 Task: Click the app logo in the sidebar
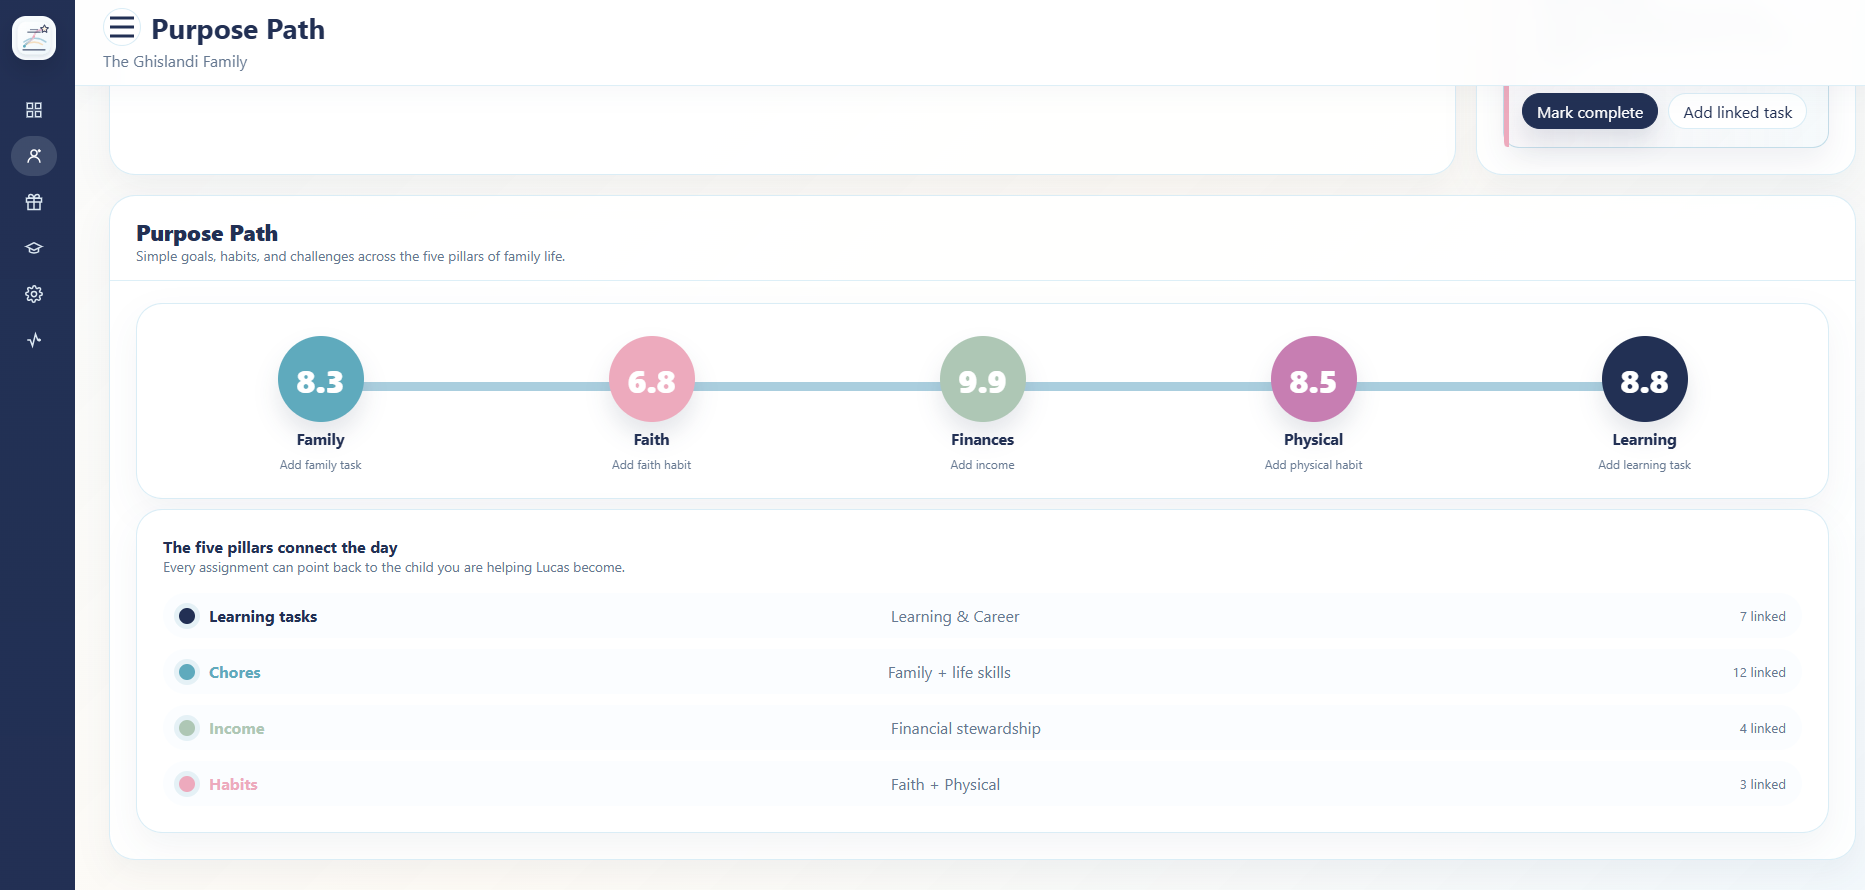tap(34, 38)
